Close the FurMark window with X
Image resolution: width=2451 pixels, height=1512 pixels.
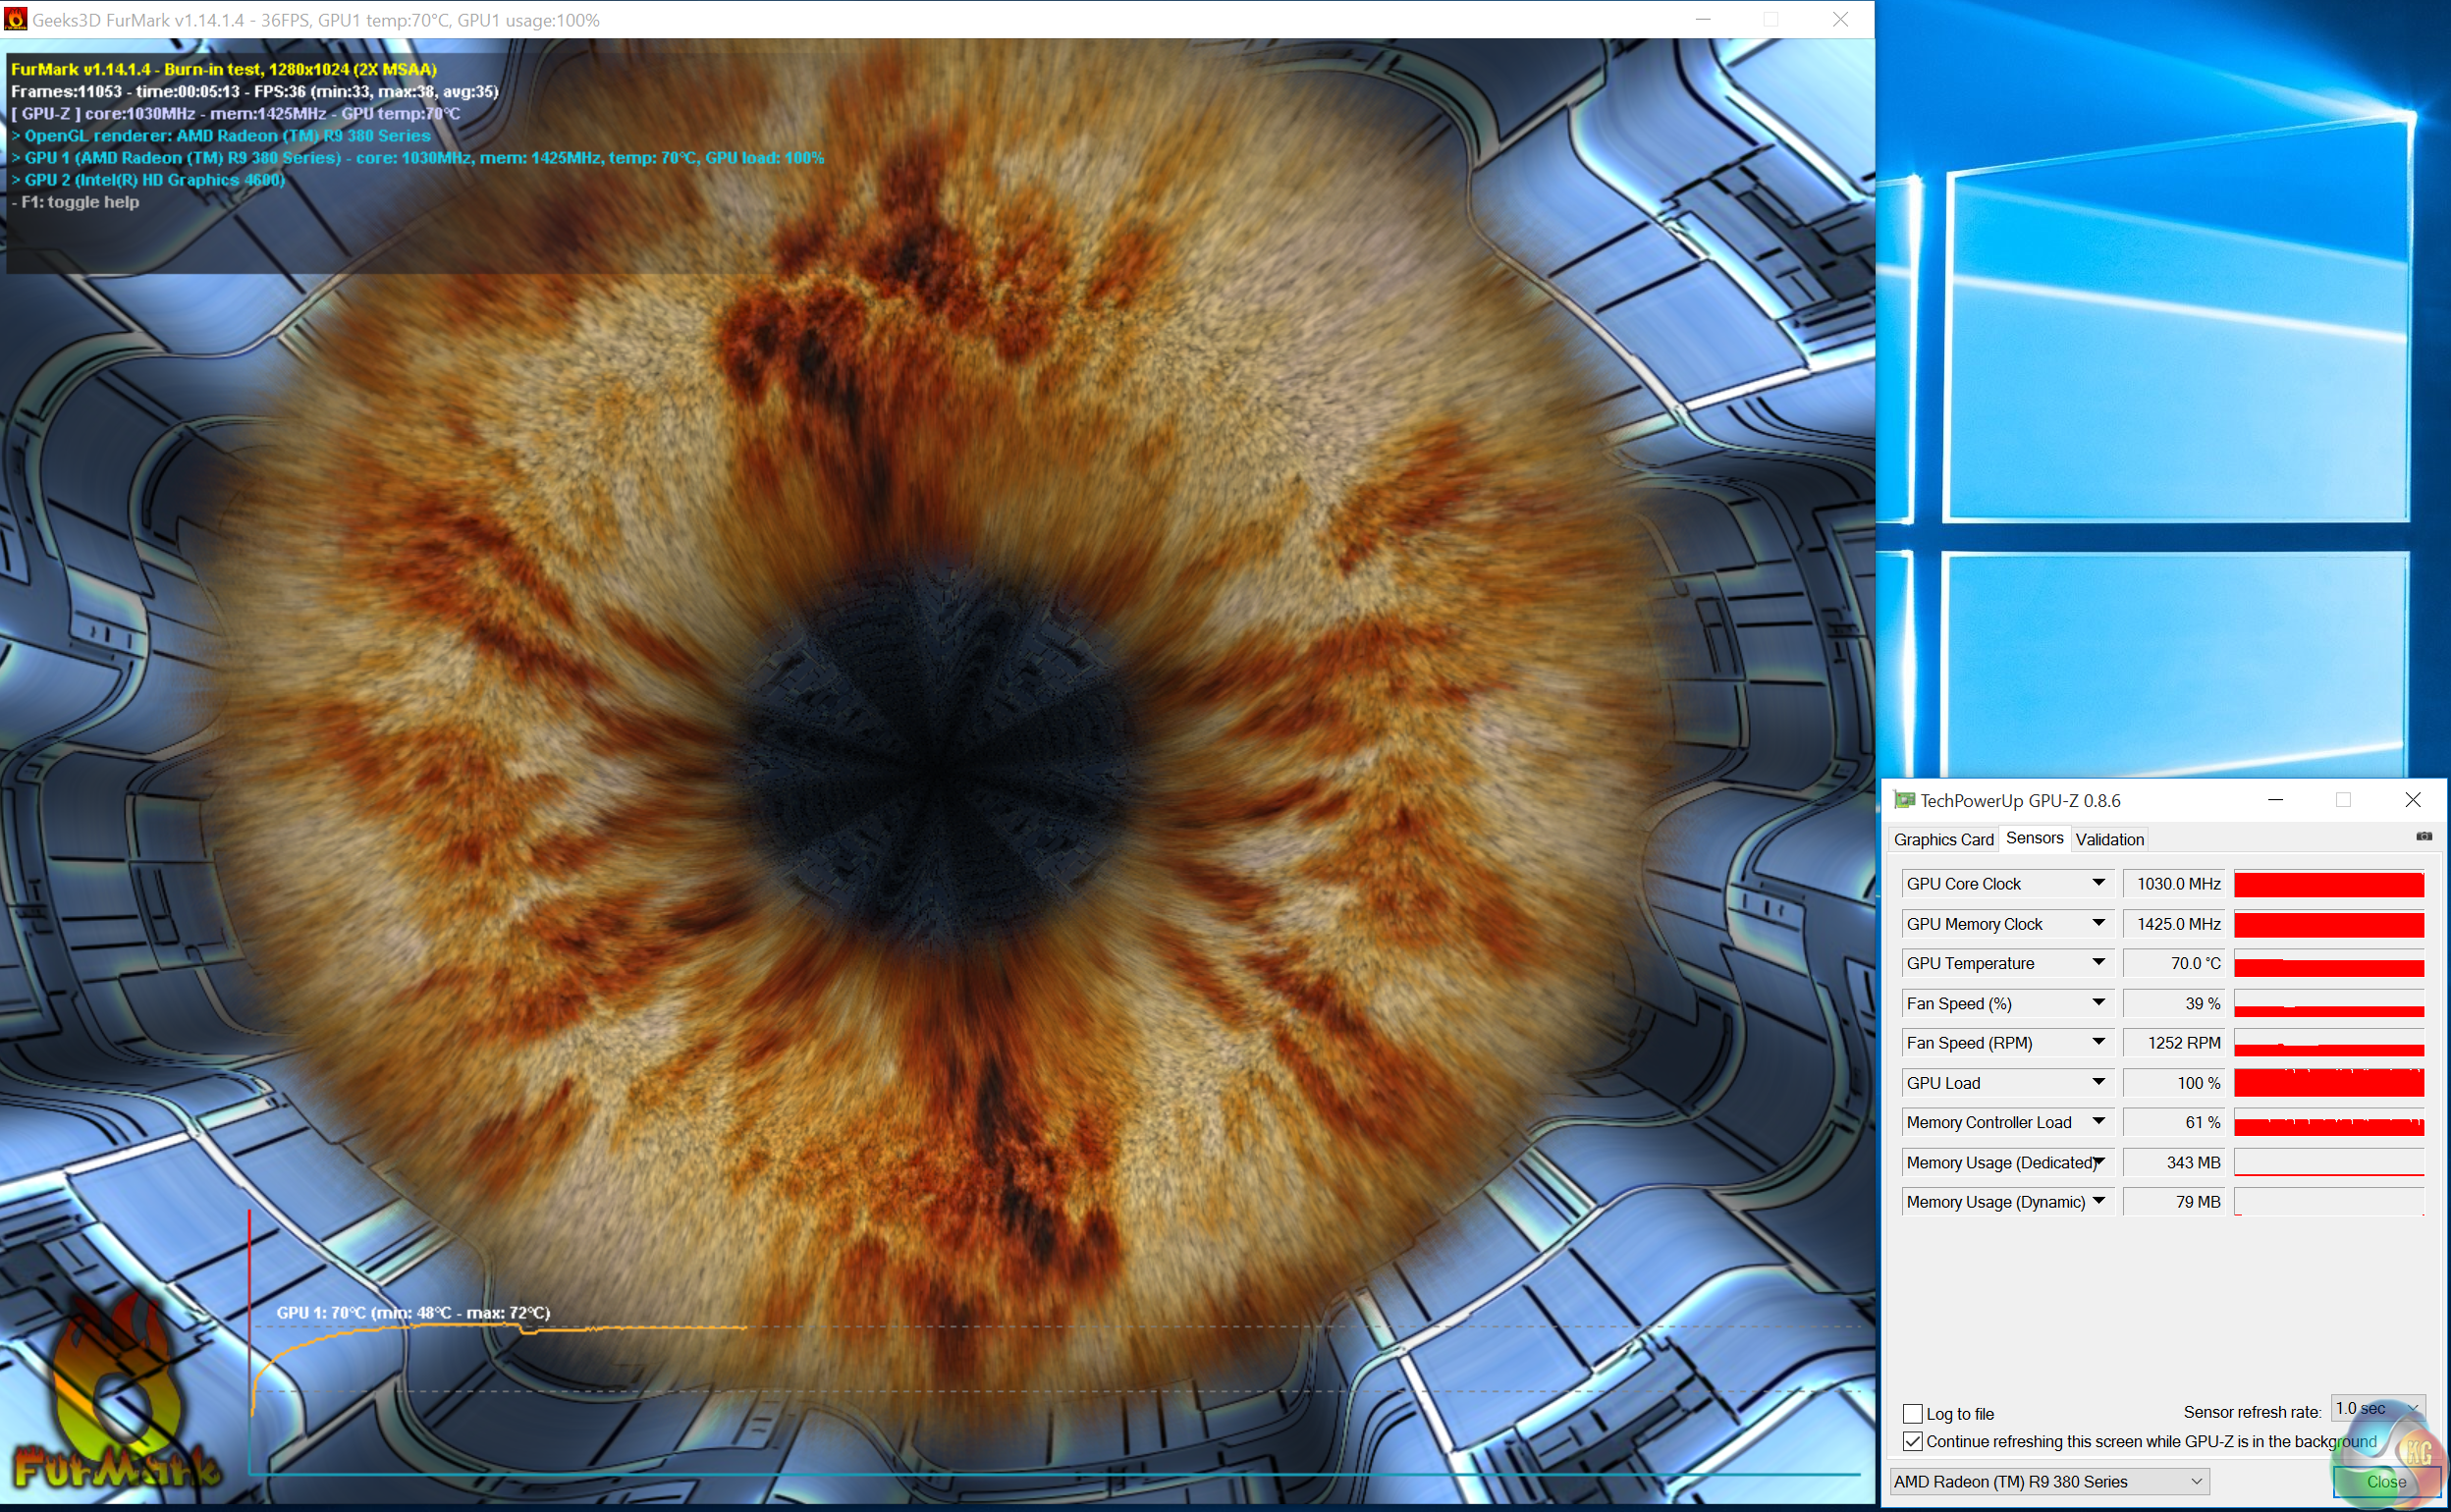[1840, 19]
